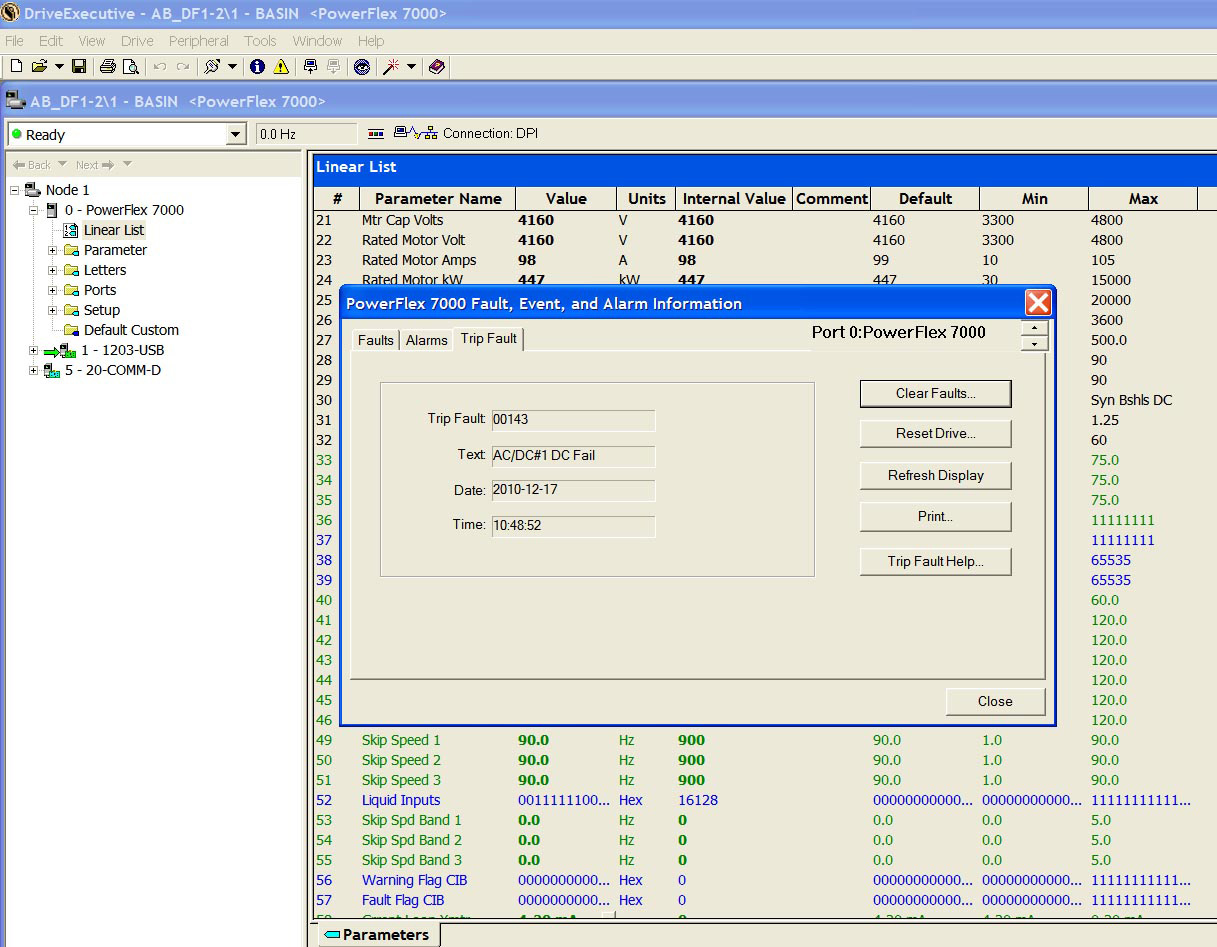Click the Node 1 computer icon in tree

coord(32,190)
